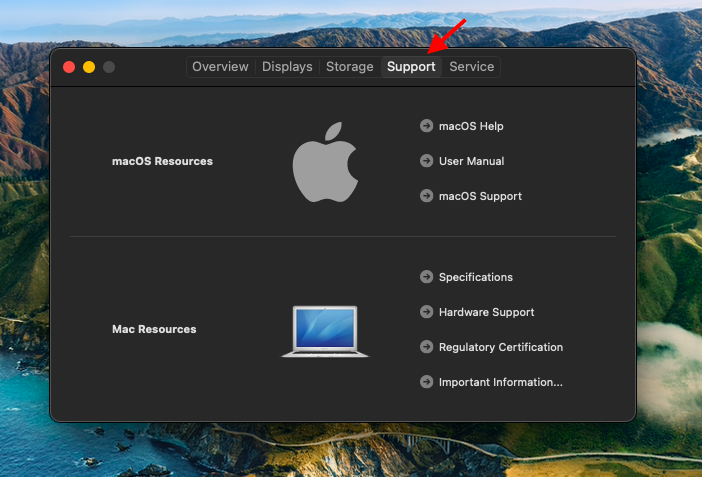
Task: Click the macOS Resources heading
Action: [162, 161]
